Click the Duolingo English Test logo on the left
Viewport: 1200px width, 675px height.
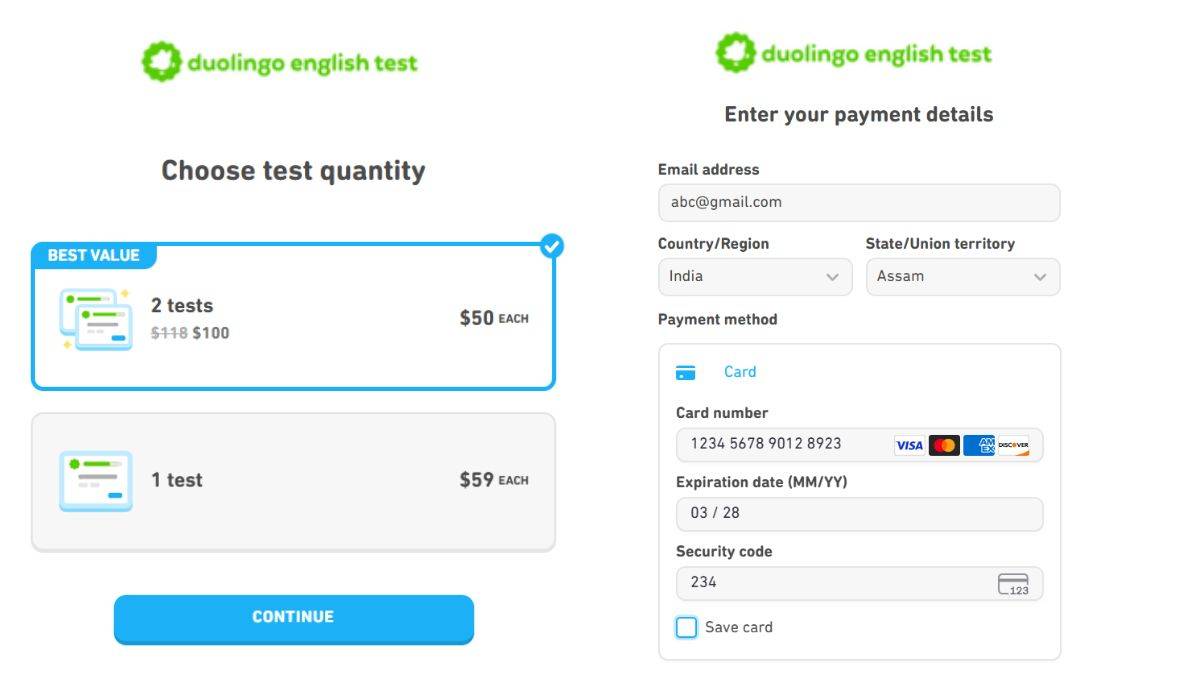click(280, 60)
